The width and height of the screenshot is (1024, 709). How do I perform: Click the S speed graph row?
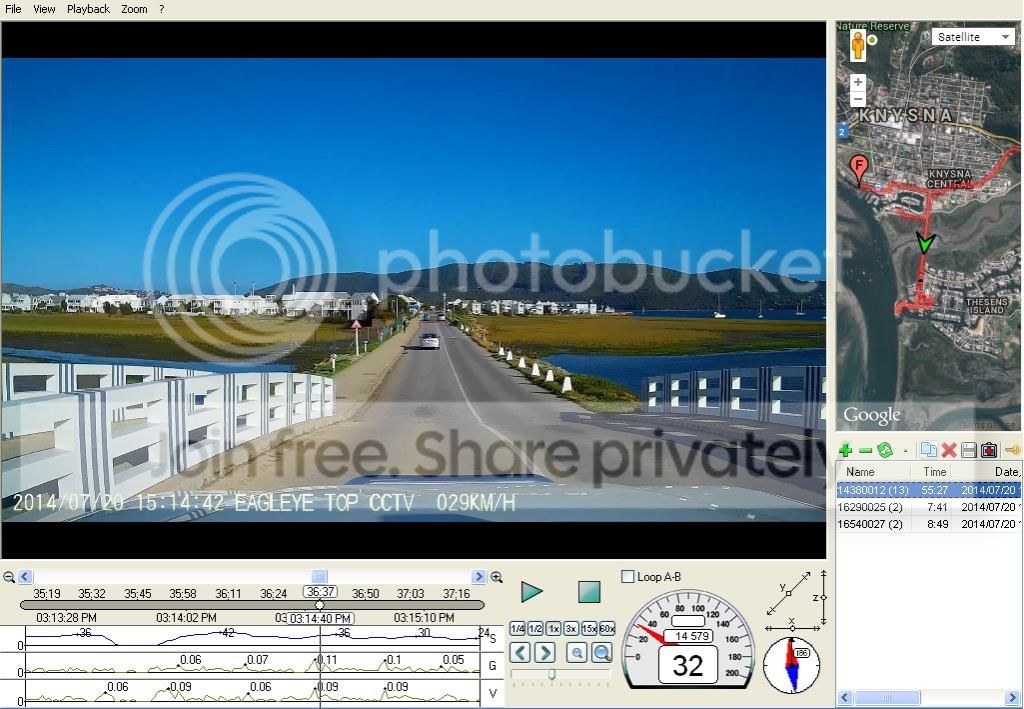click(252, 638)
